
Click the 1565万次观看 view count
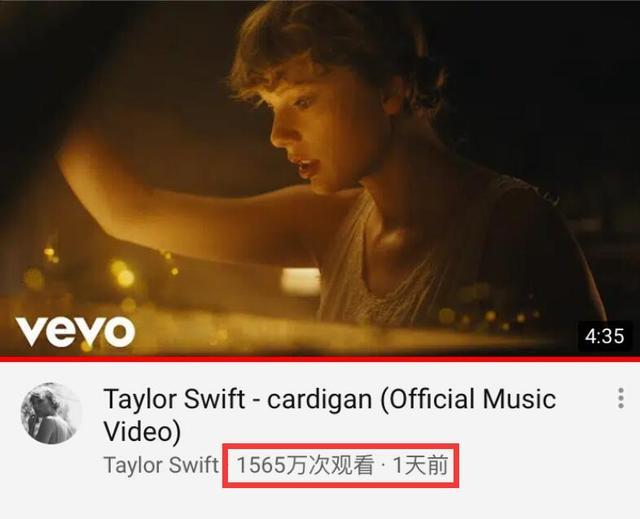[x=305, y=466]
